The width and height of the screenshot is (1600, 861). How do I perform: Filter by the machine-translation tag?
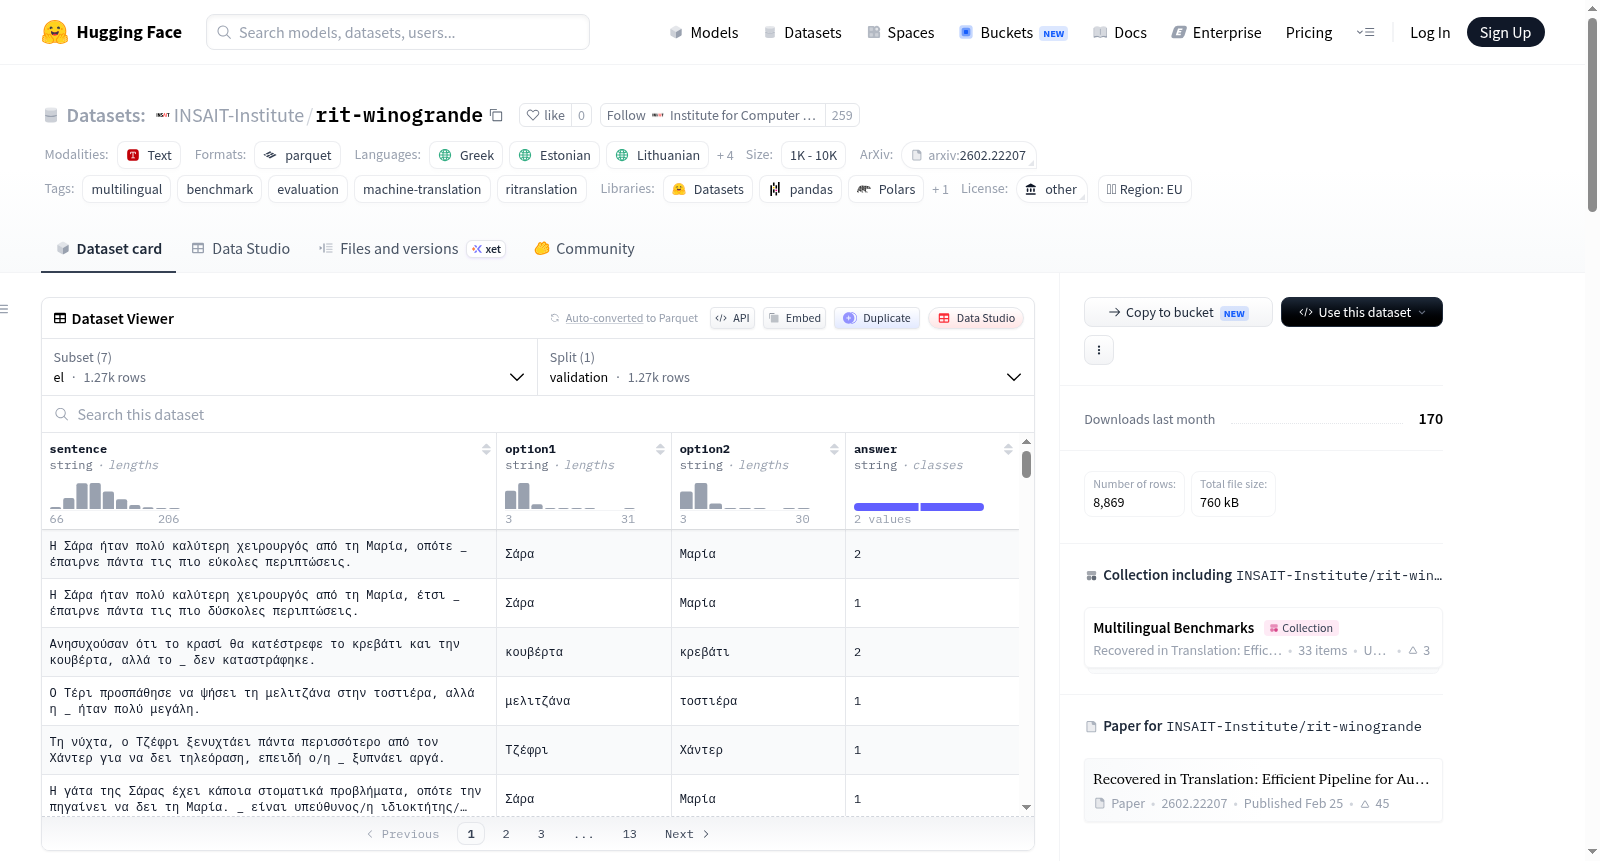(x=422, y=189)
